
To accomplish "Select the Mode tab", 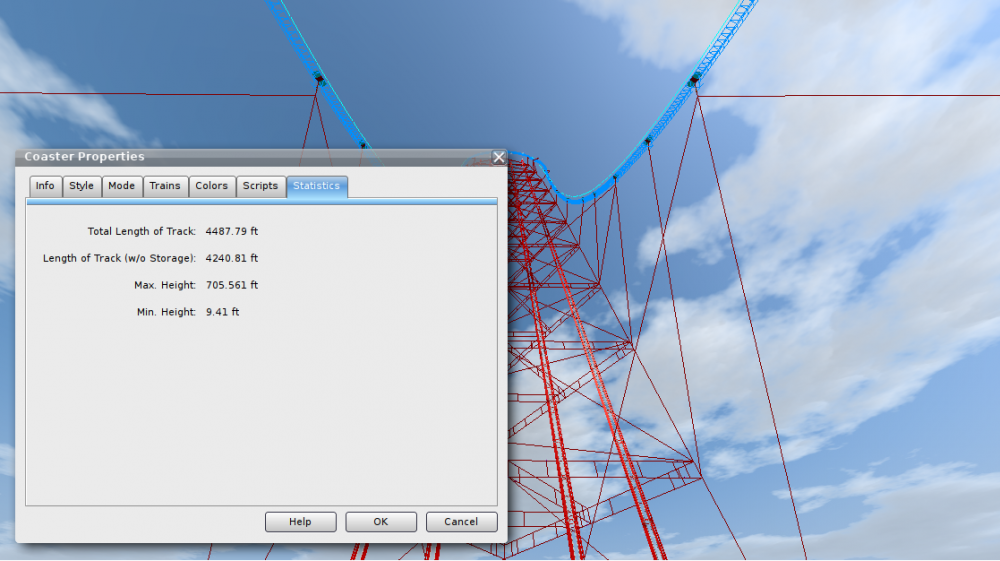I will tap(121, 186).
